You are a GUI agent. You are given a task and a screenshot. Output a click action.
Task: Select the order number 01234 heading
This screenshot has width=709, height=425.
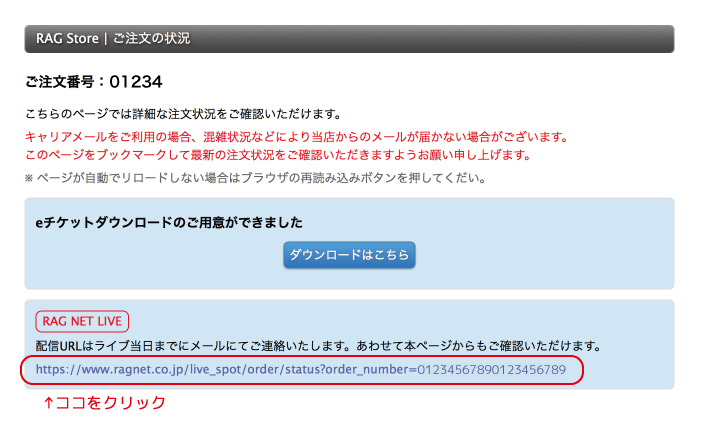[x=94, y=82]
